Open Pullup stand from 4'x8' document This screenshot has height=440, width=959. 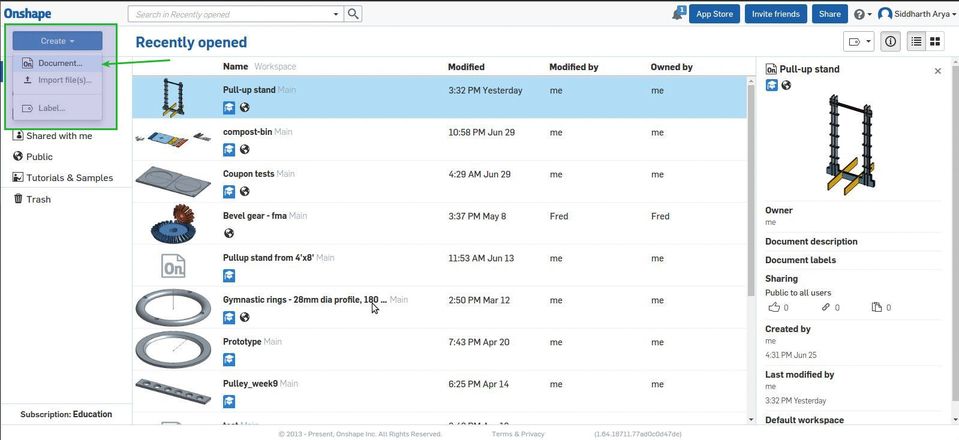coord(268,258)
